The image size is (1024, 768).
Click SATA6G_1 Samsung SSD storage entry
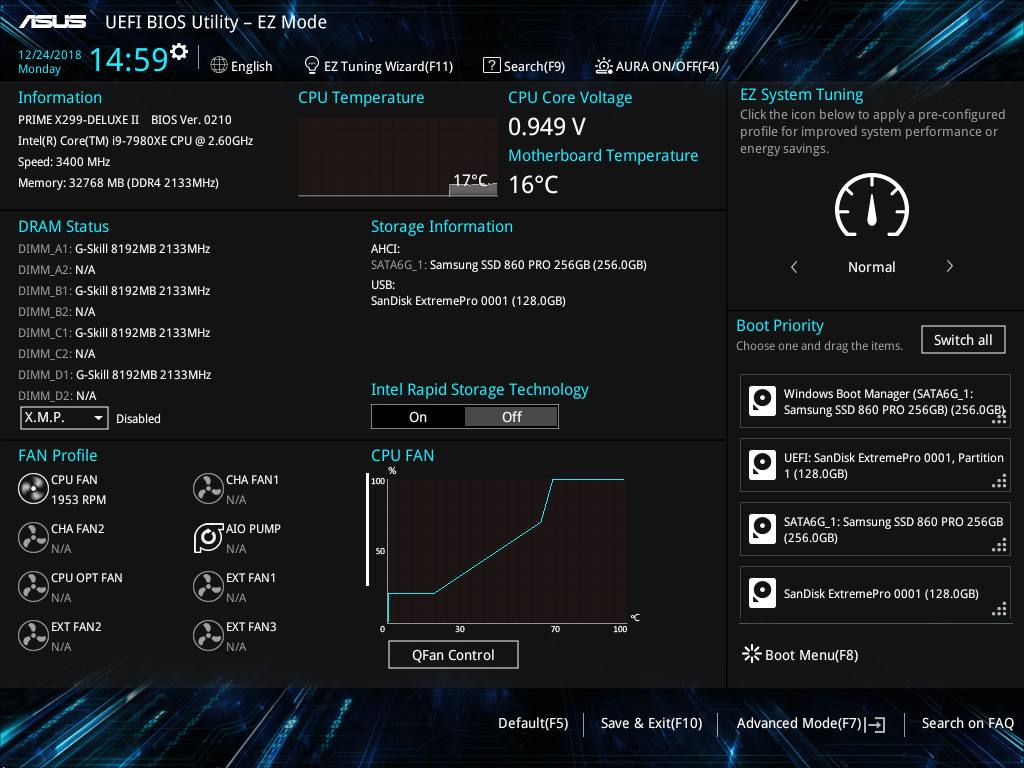tap(509, 264)
